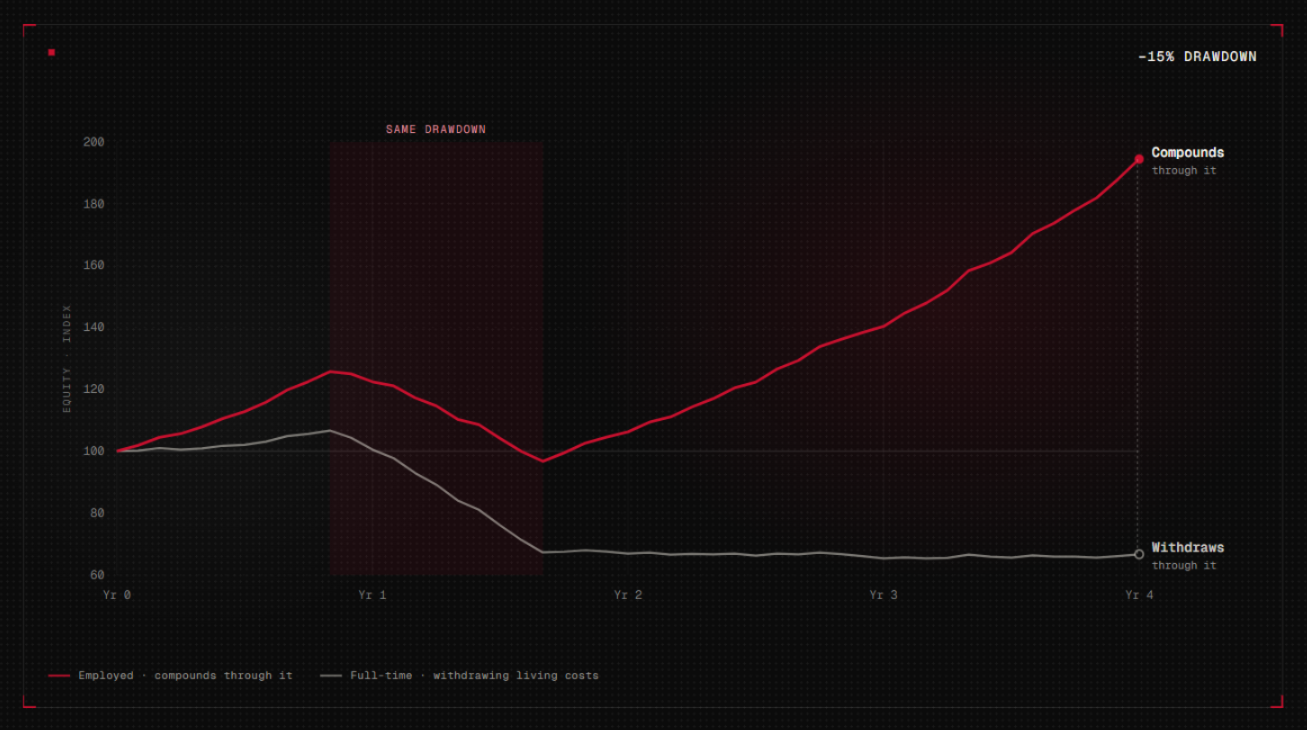Screen dimensions: 1307x730
Task: Click x-axis label "Yr 2"
Action: tap(628, 595)
